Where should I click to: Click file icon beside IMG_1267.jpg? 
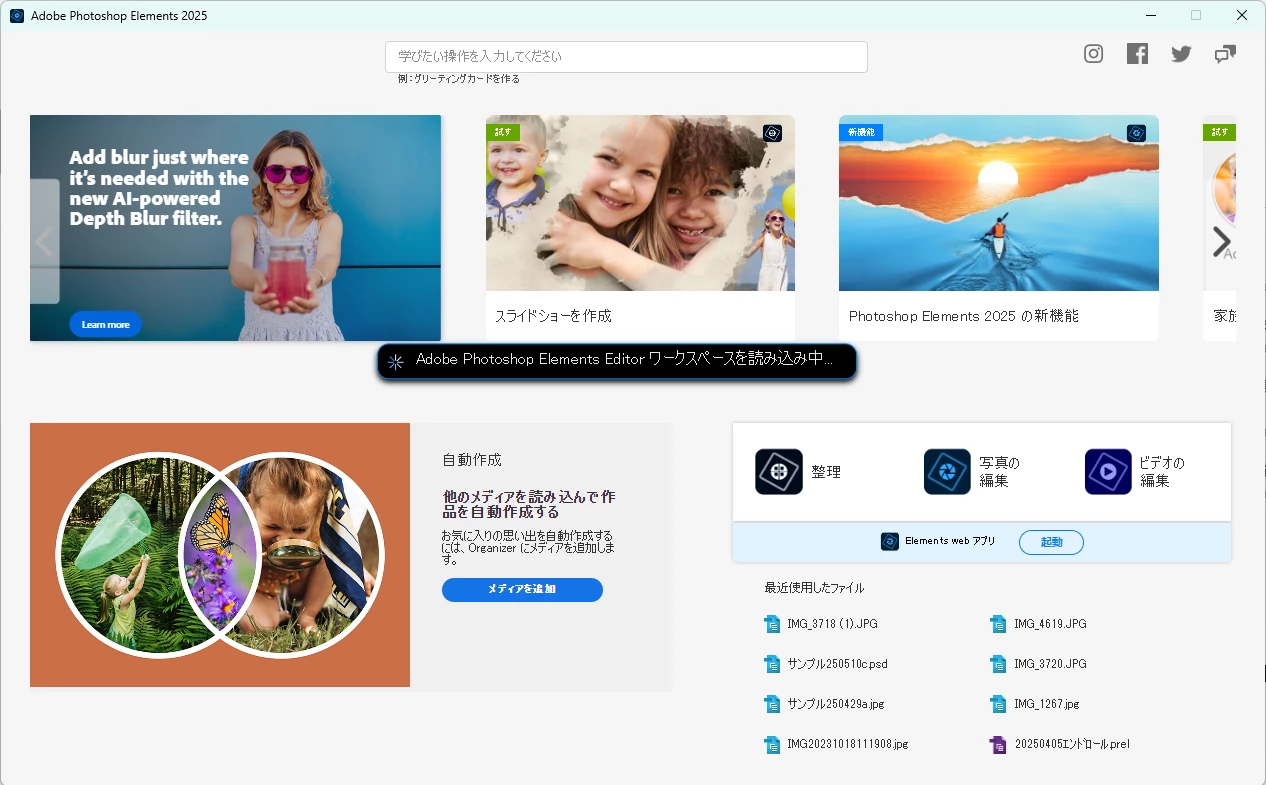tap(998, 704)
